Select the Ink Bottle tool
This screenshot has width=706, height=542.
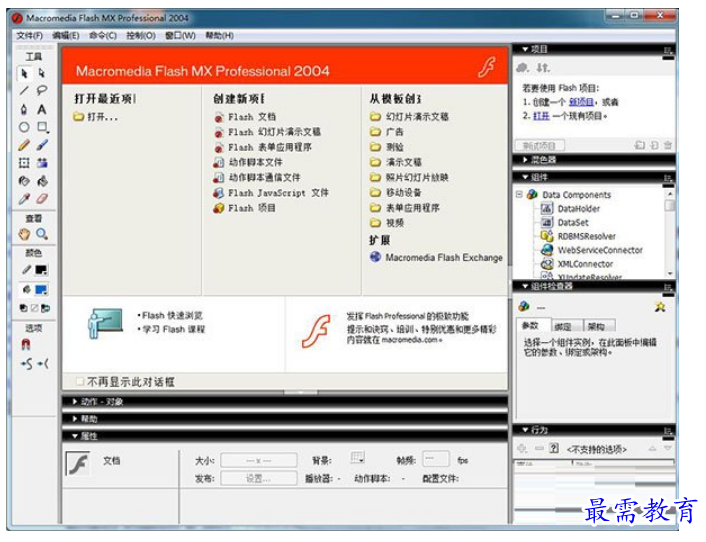point(24,181)
